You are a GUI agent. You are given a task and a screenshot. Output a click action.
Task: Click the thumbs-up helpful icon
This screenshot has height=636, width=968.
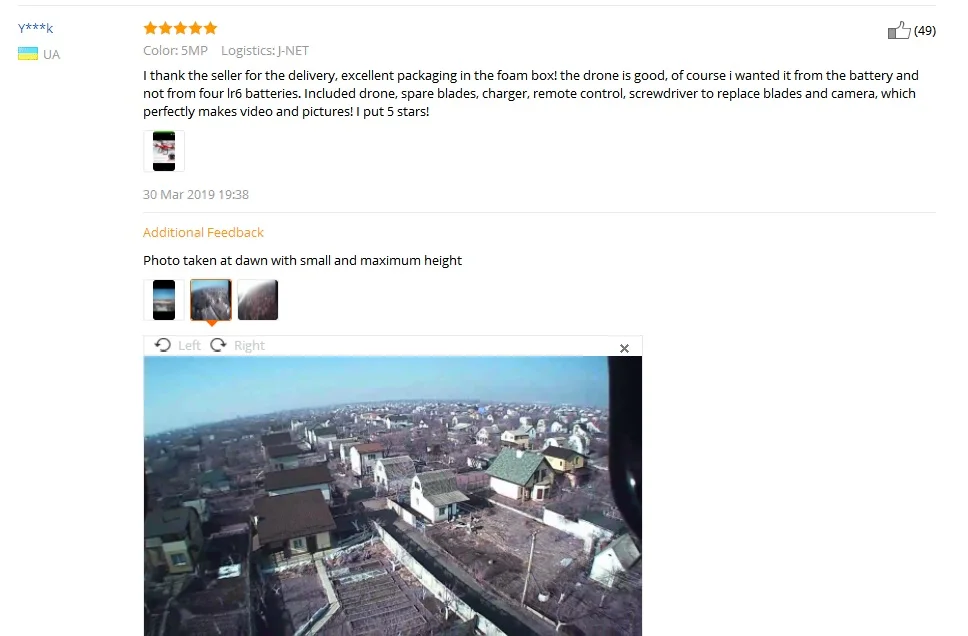click(899, 30)
